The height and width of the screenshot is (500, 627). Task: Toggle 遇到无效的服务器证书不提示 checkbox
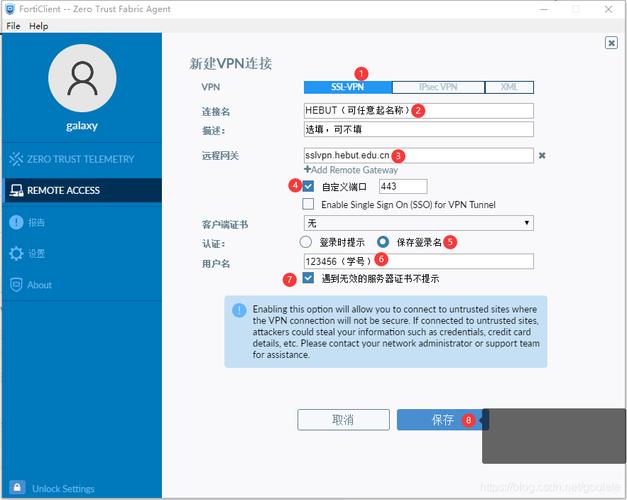click(308, 278)
